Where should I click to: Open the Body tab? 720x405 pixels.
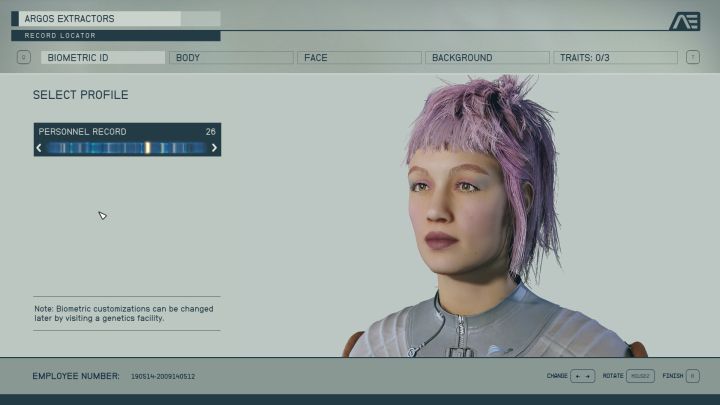[231, 58]
